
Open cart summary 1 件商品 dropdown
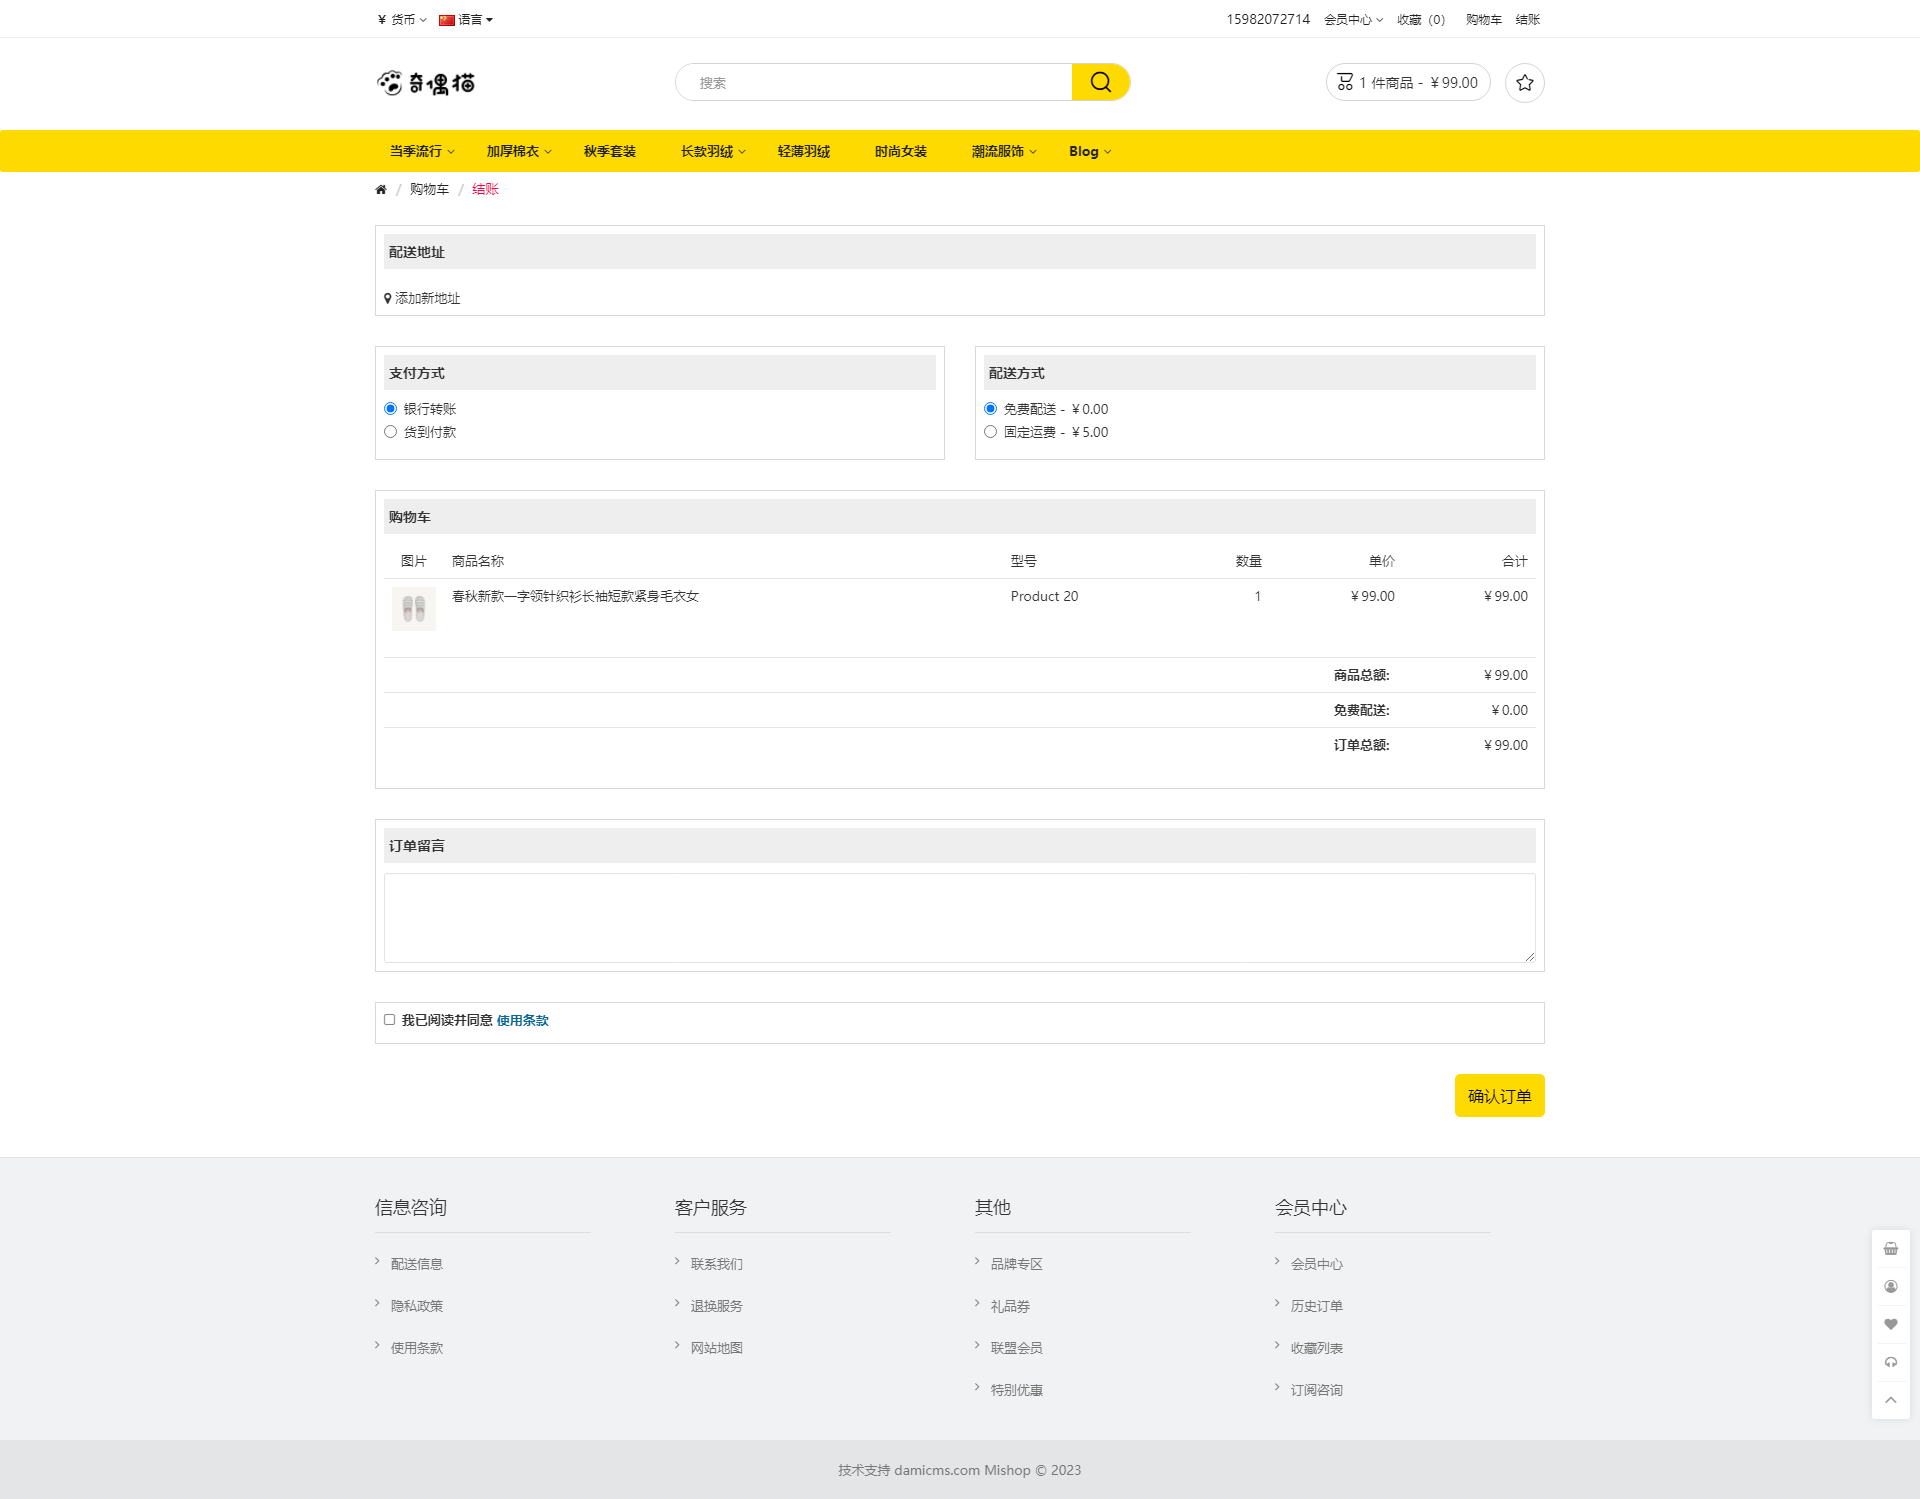point(1408,83)
